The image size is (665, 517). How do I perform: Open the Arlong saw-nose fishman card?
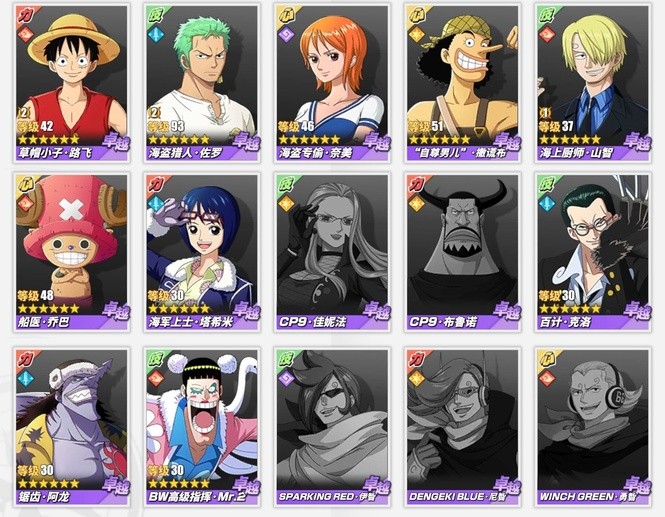tap(72, 427)
